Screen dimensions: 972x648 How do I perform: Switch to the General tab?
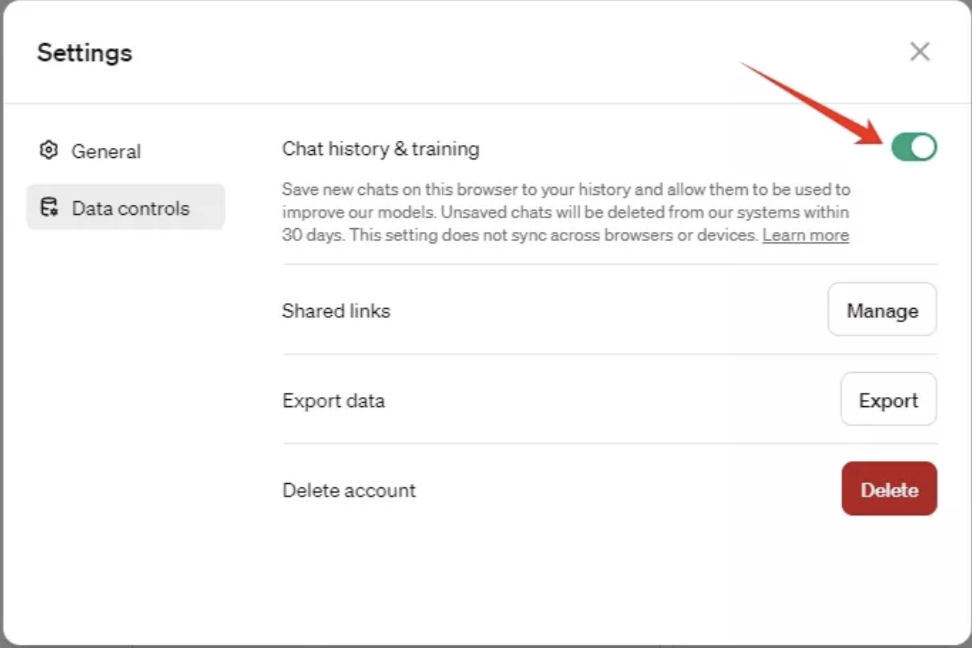tap(106, 150)
